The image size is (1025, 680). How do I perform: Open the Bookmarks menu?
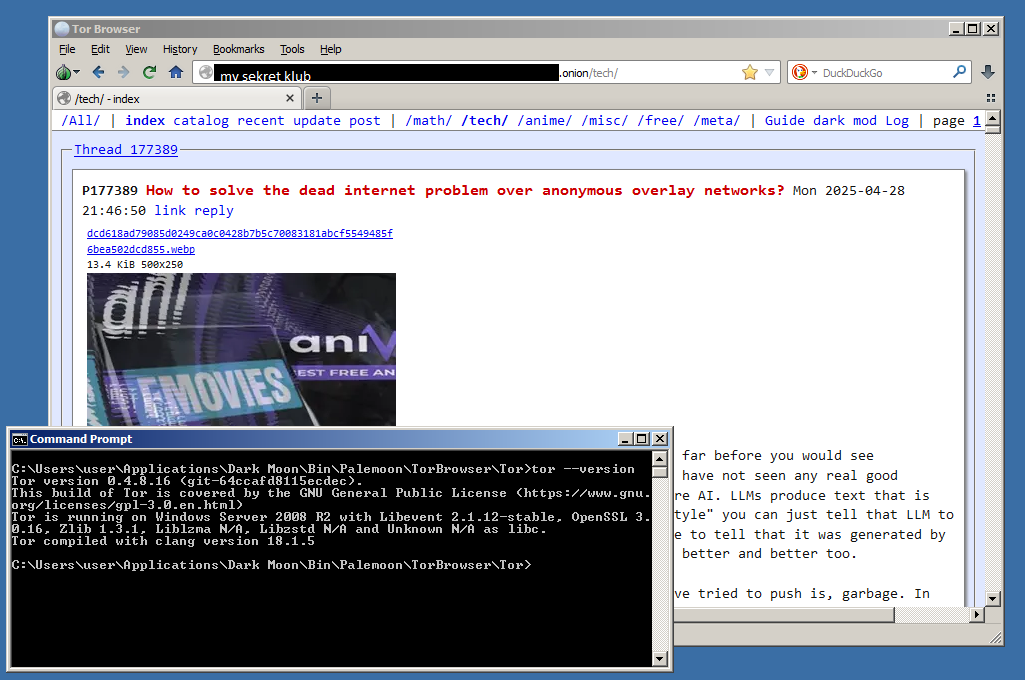(239, 49)
